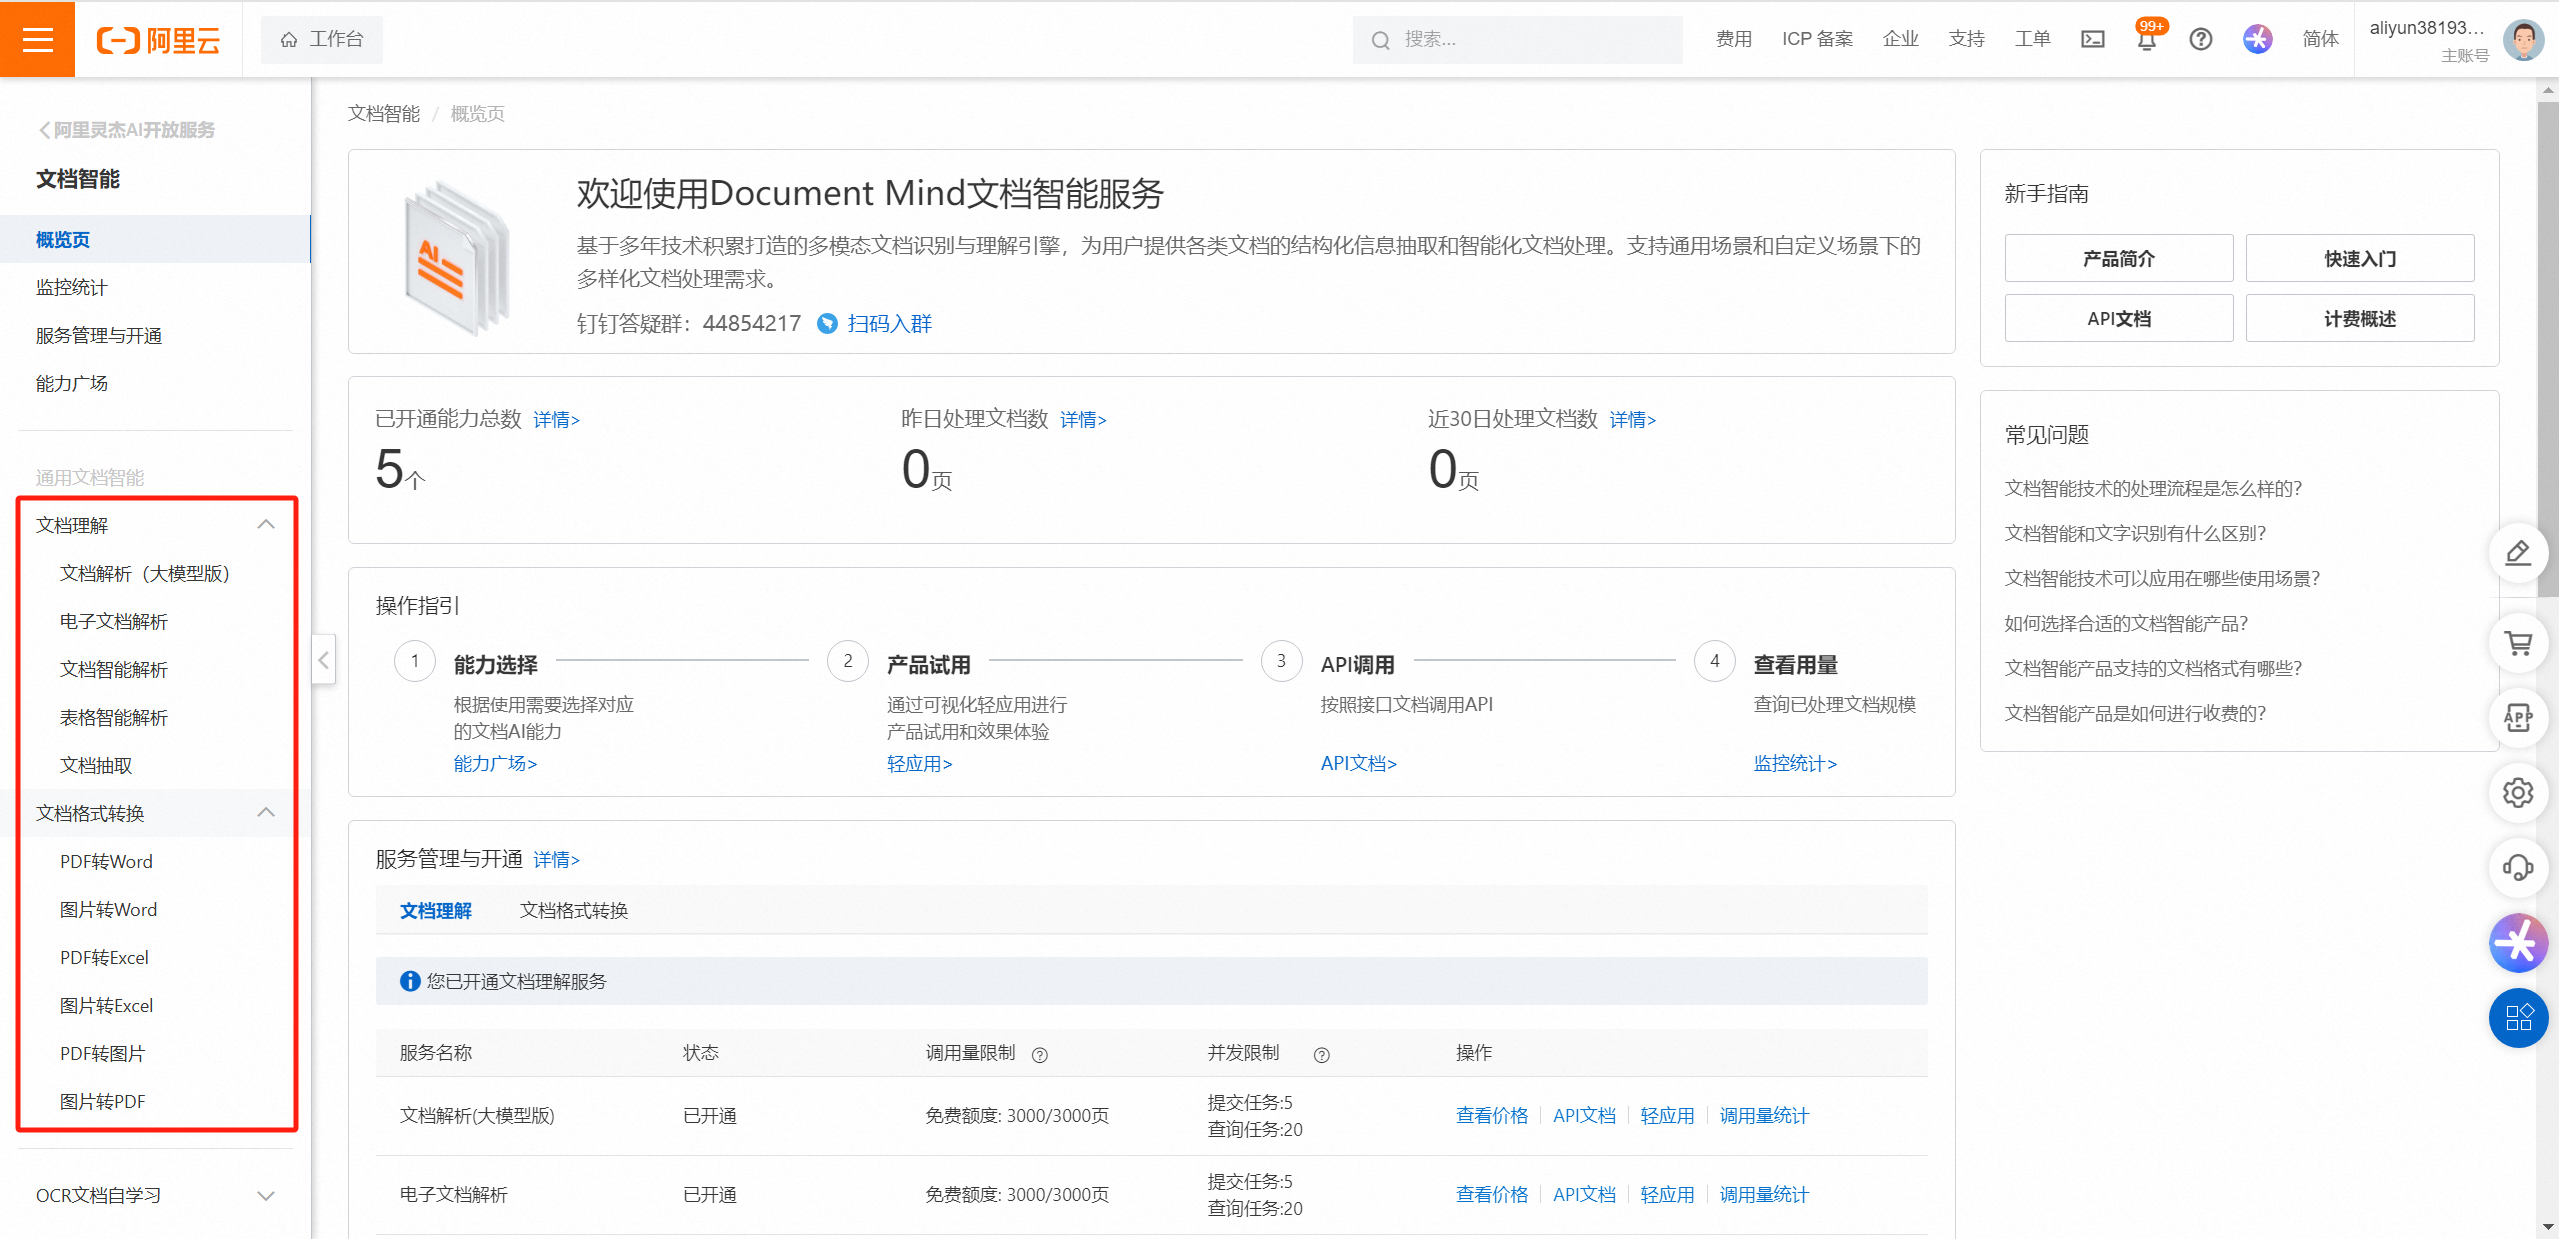Click the vertical page scrollbar

click(x=2547, y=350)
